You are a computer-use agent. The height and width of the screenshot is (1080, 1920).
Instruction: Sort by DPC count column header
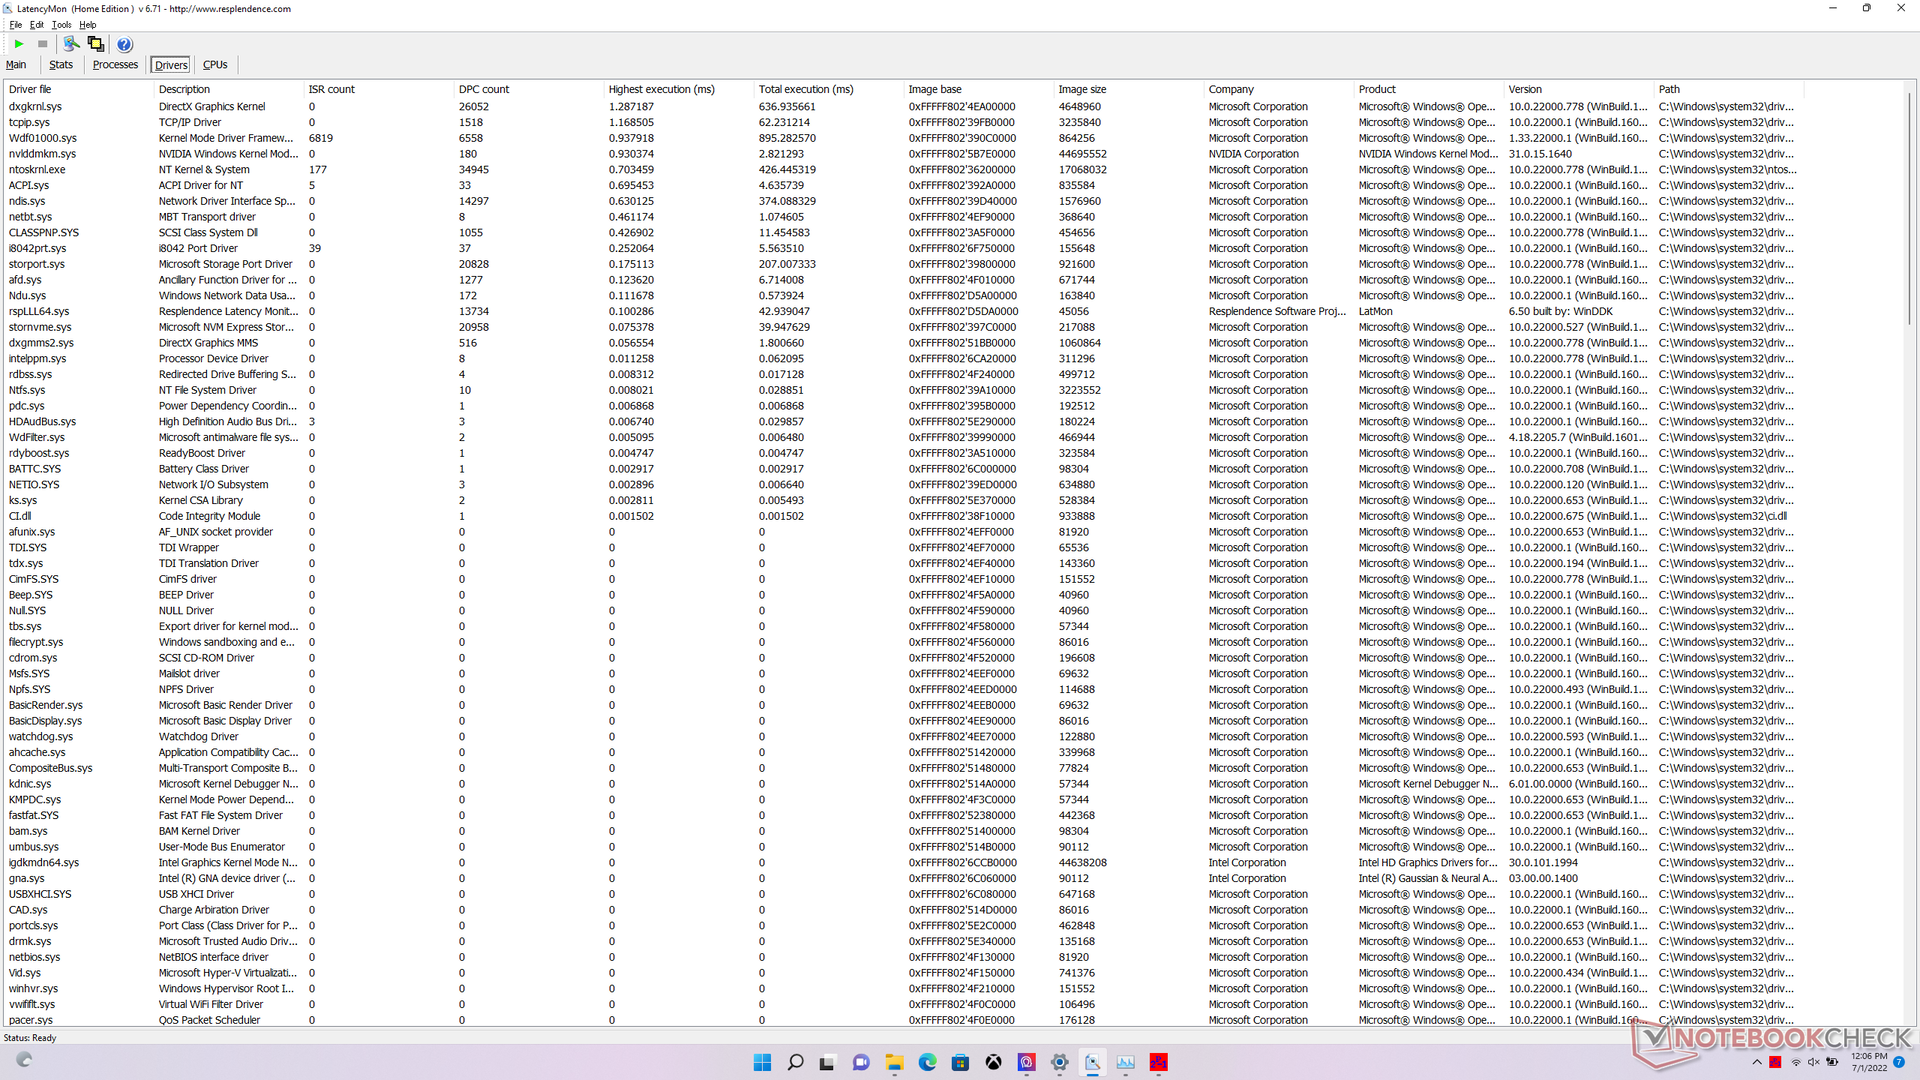[484, 90]
